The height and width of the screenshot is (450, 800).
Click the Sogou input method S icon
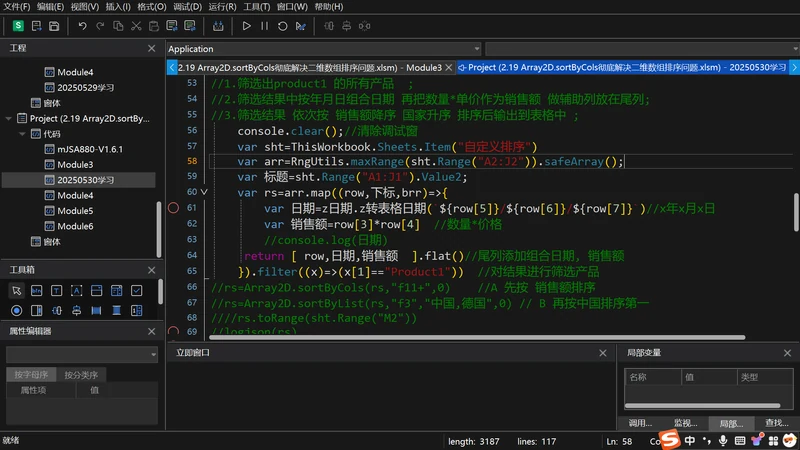pyautogui.click(x=670, y=439)
